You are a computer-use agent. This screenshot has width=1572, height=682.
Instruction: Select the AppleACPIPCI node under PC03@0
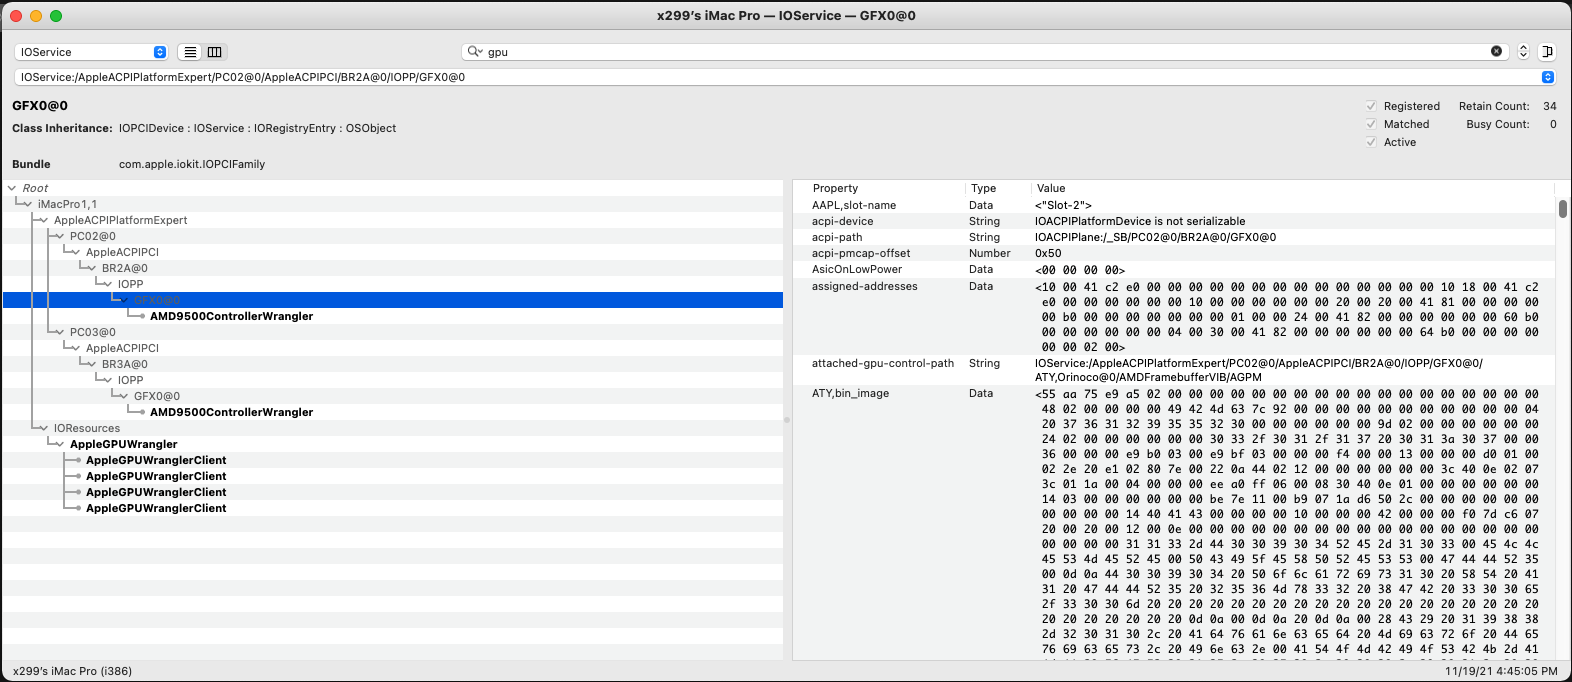pyautogui.click(x=122, y=348)
